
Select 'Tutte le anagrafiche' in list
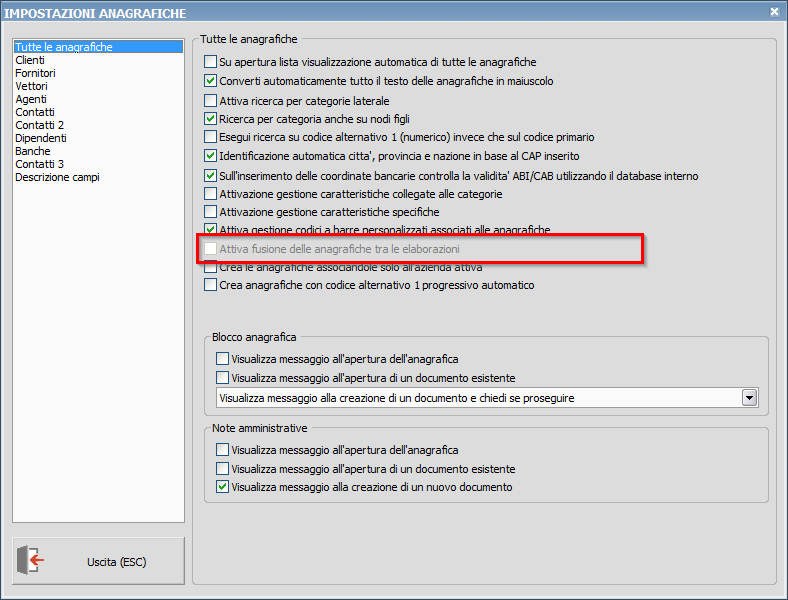[98, 47]
